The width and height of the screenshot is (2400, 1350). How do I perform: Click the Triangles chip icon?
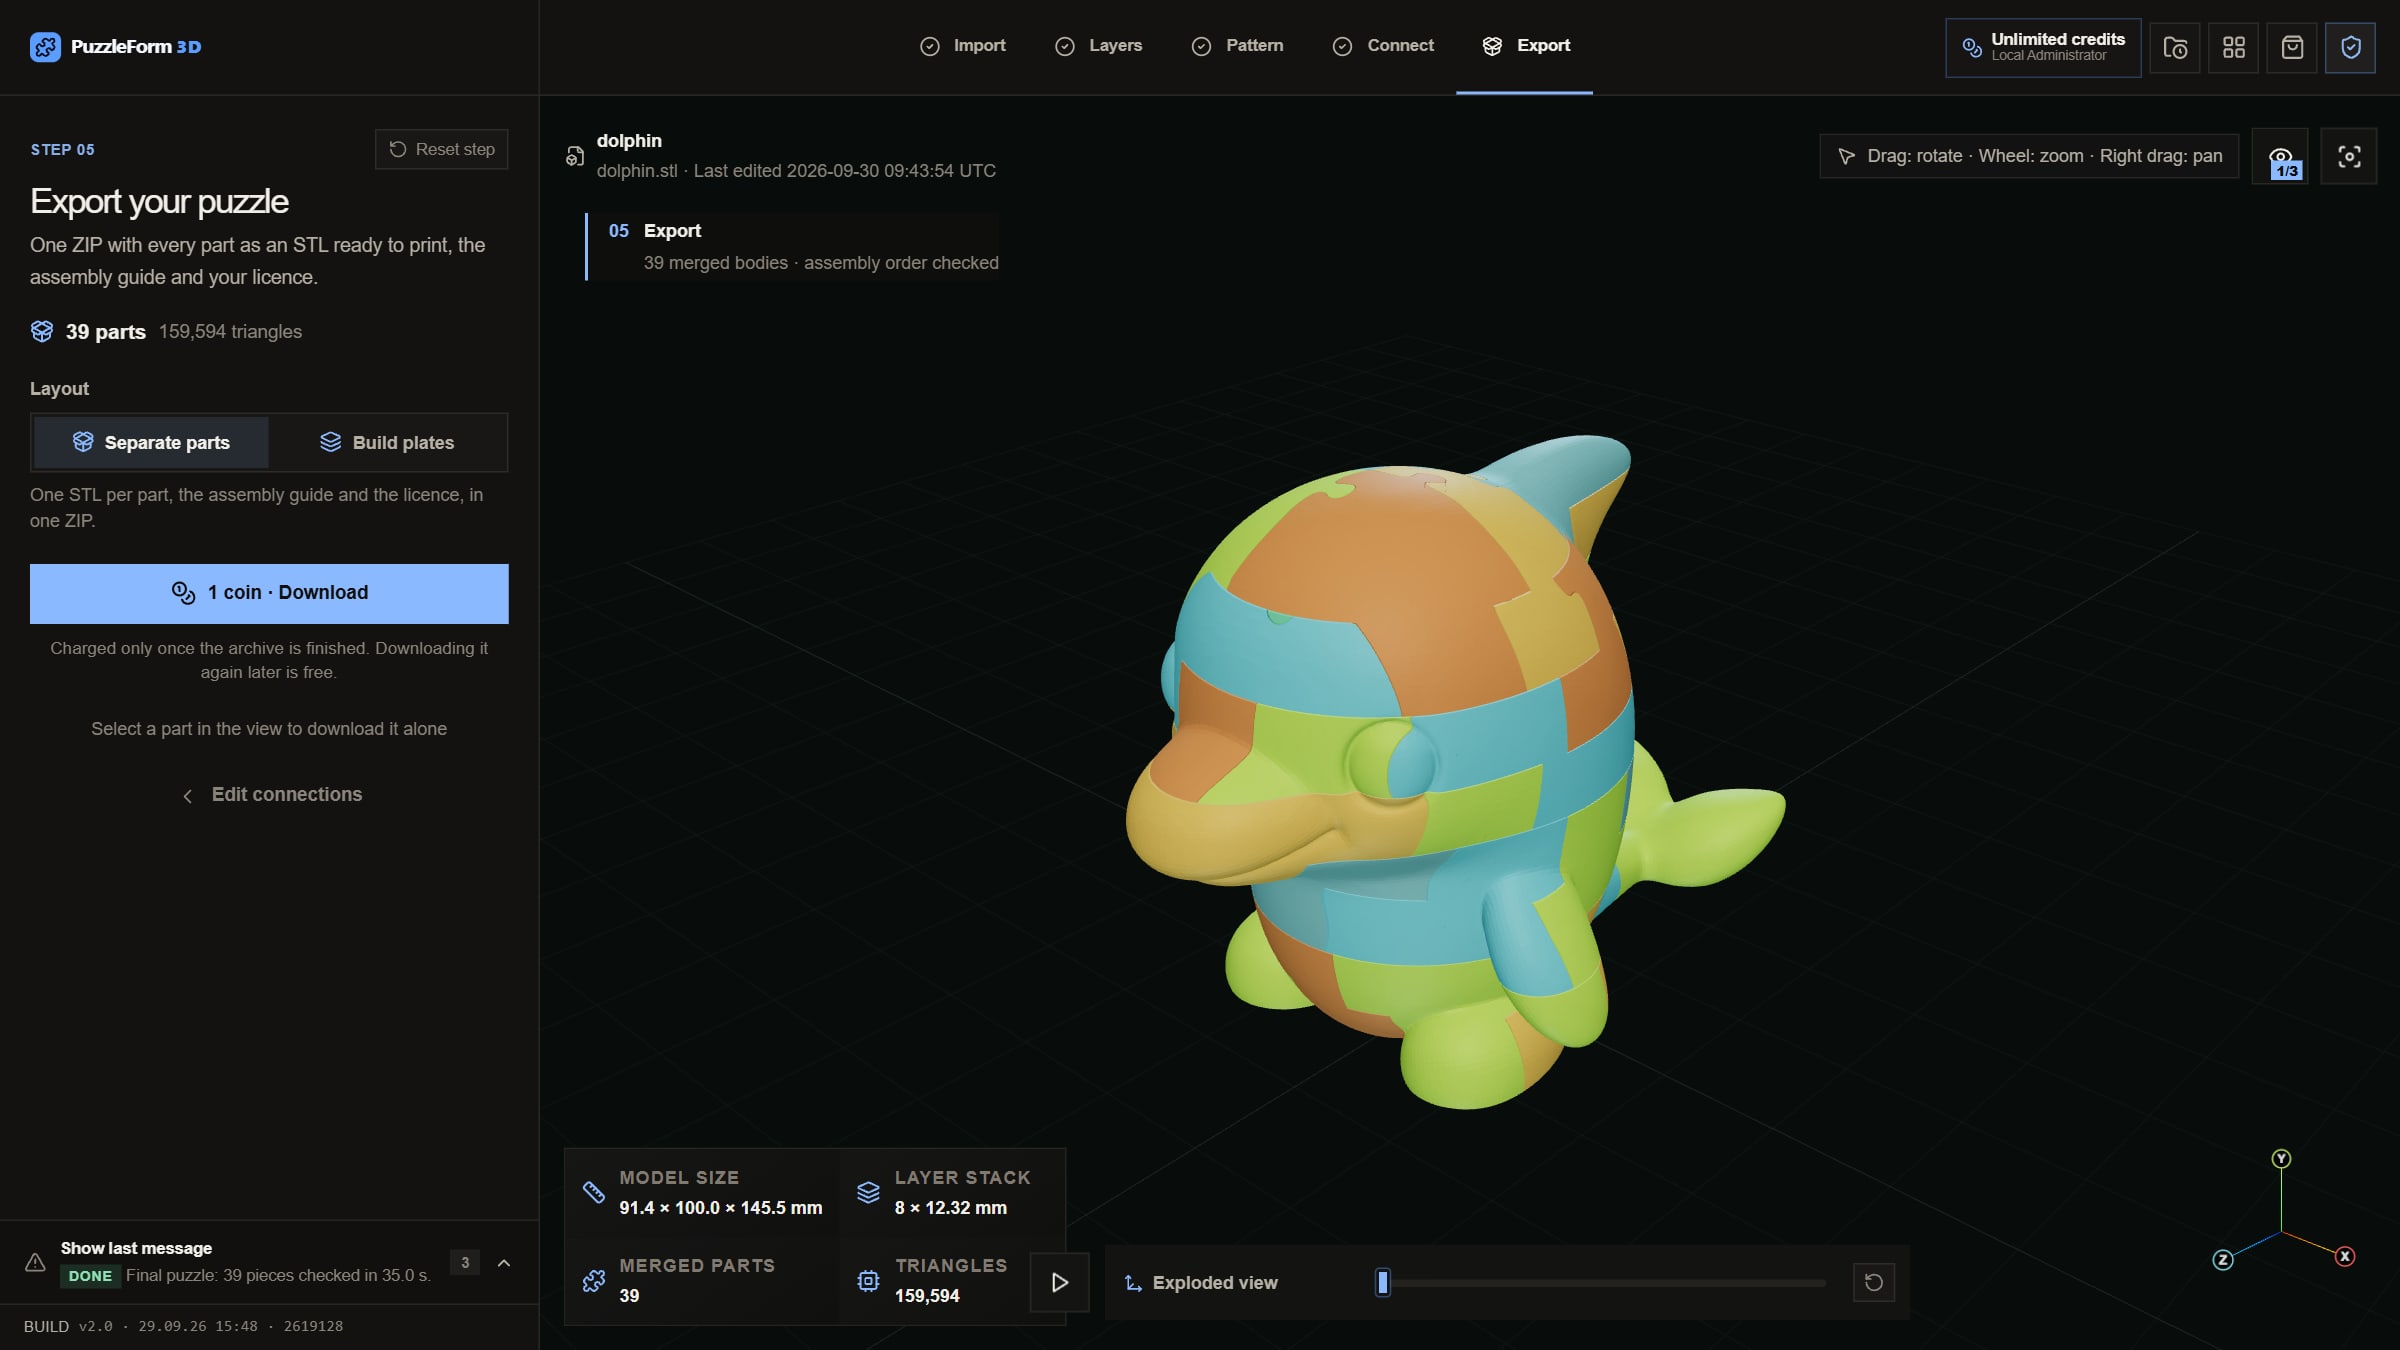click(868, 1281)
